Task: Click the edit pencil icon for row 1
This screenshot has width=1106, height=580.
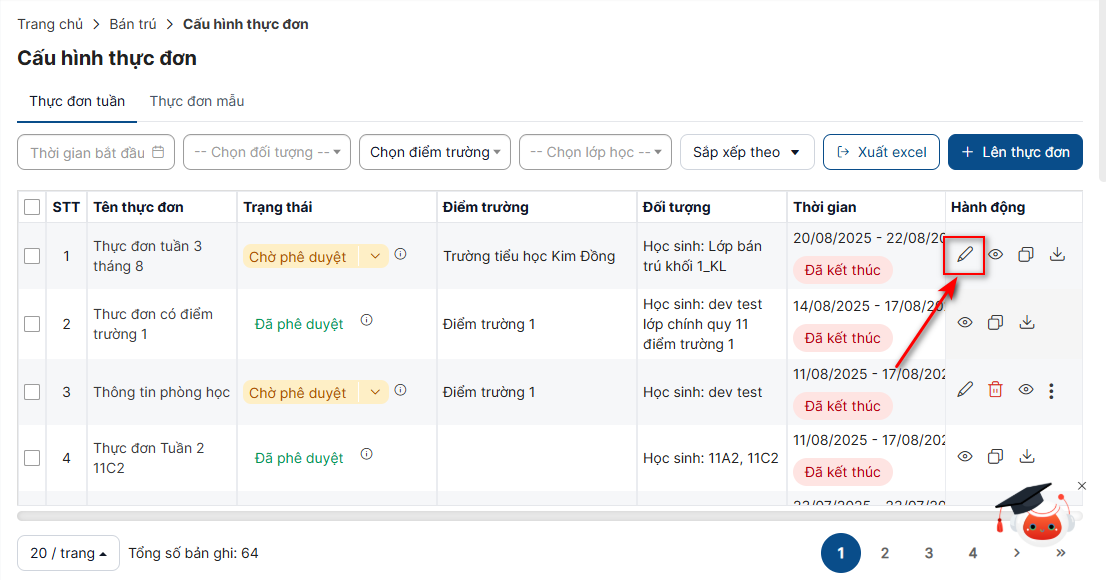Action: 965,255
